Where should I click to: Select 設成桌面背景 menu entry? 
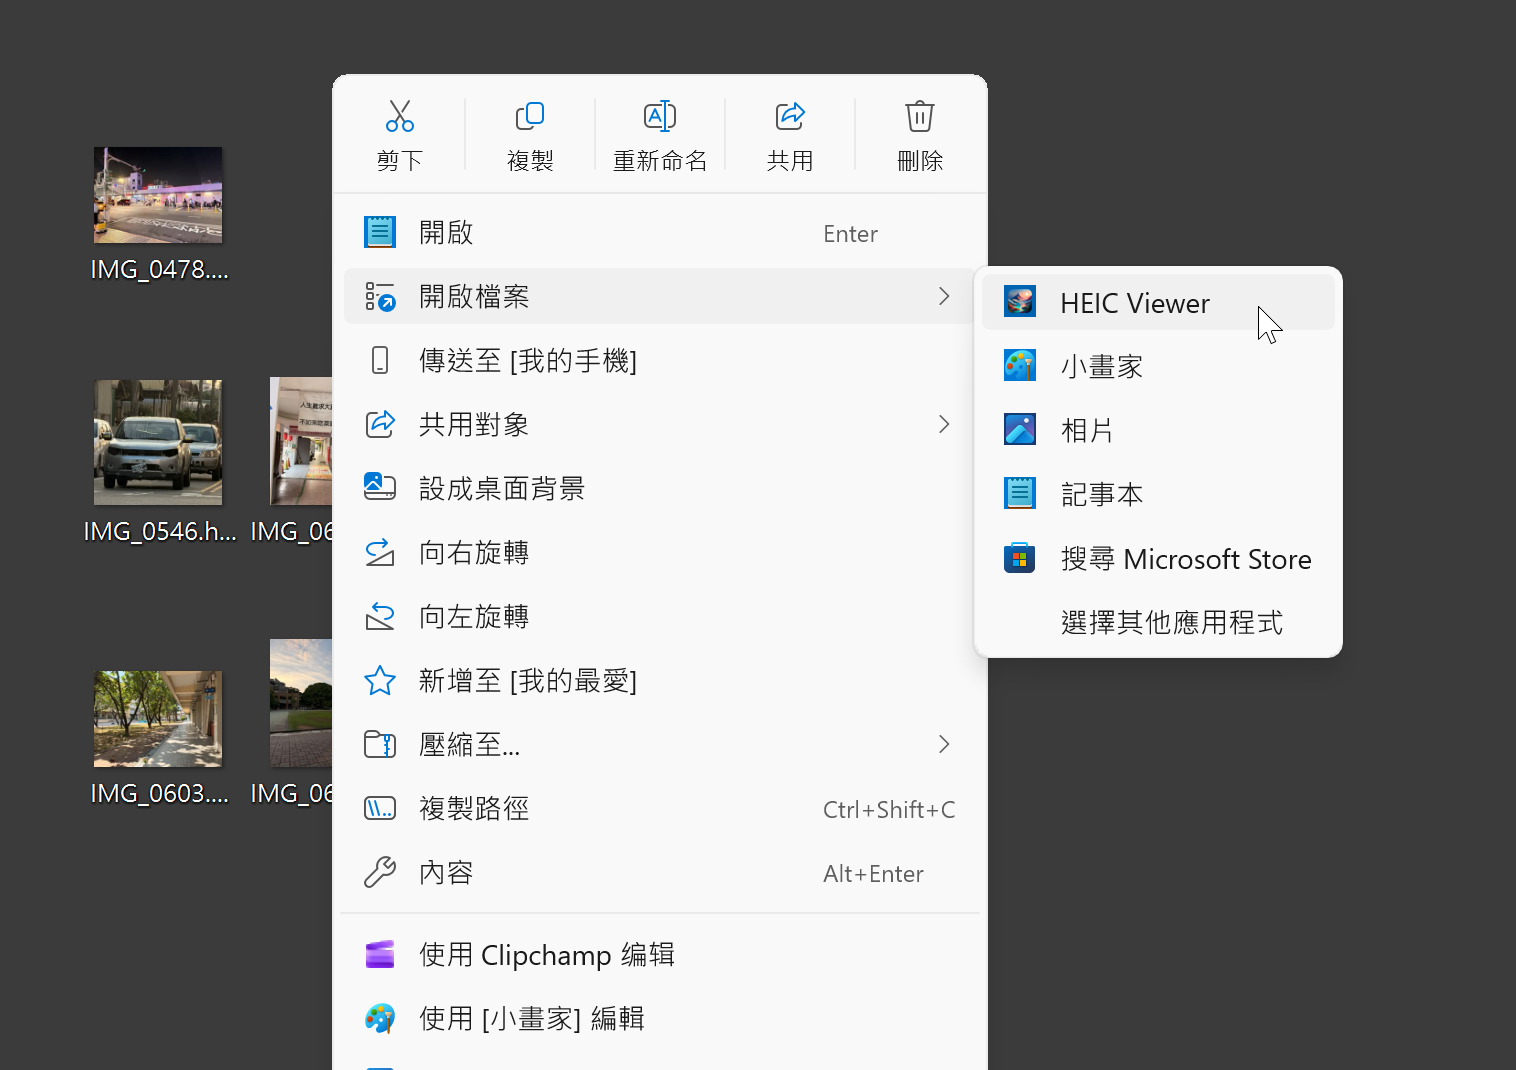click(x=501, y=489)
